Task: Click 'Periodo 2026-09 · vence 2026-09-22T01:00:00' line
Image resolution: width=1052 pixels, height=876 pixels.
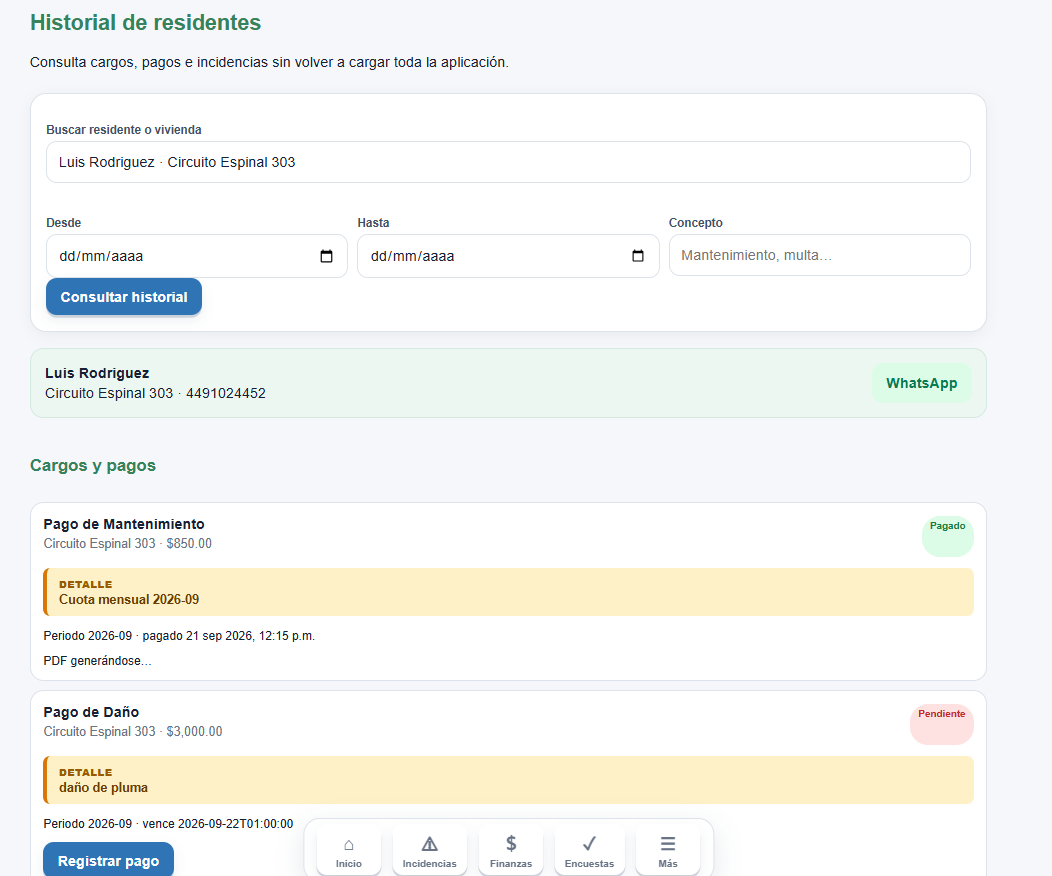Action: pyautogui.click(x=168, y=824)
